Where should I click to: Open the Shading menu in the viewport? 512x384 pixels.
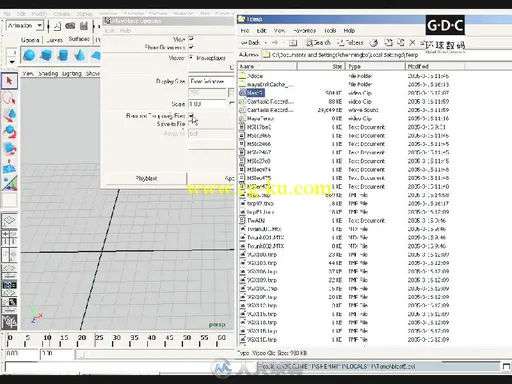coord(48,73)
